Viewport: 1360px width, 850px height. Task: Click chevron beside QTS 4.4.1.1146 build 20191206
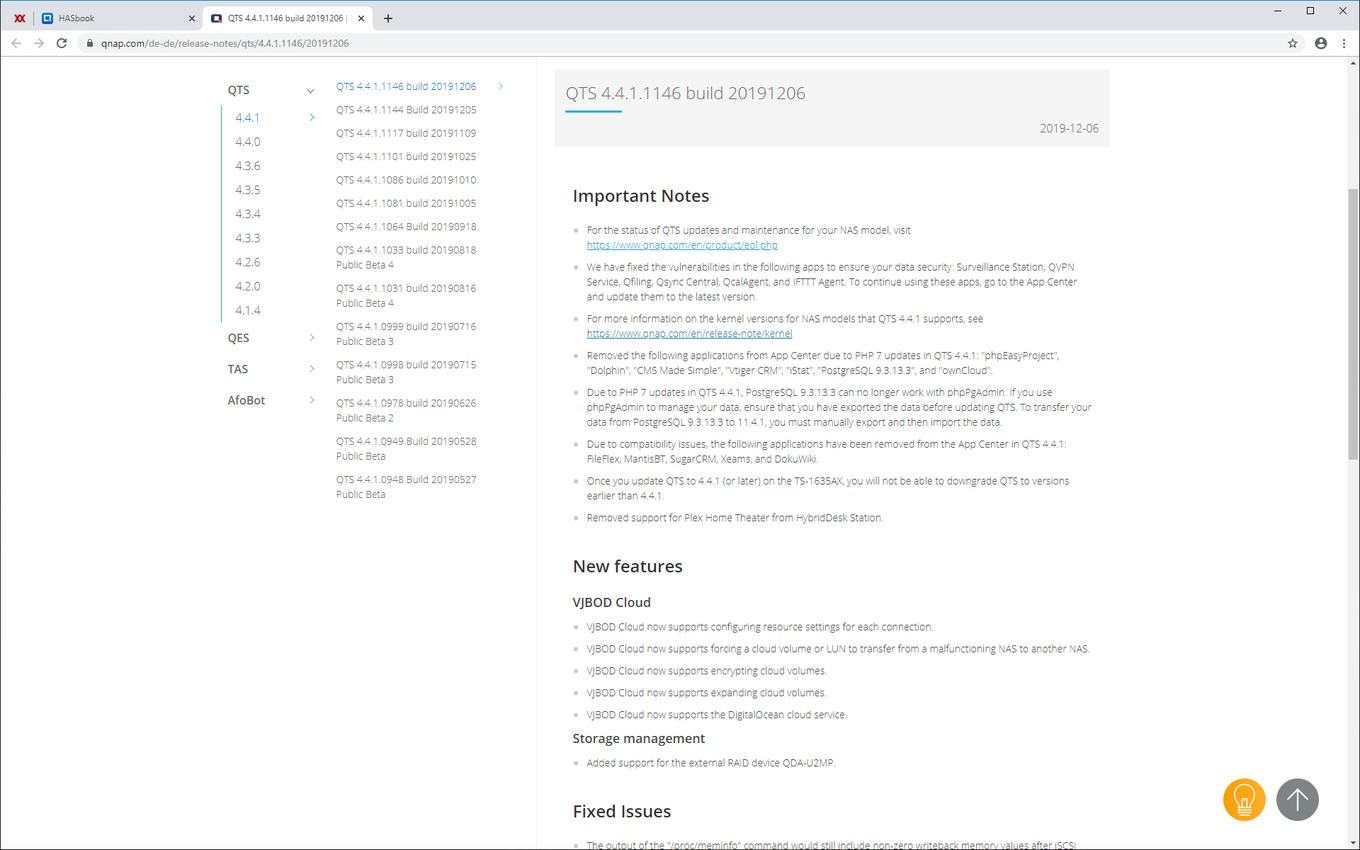[x=500, y=86]
